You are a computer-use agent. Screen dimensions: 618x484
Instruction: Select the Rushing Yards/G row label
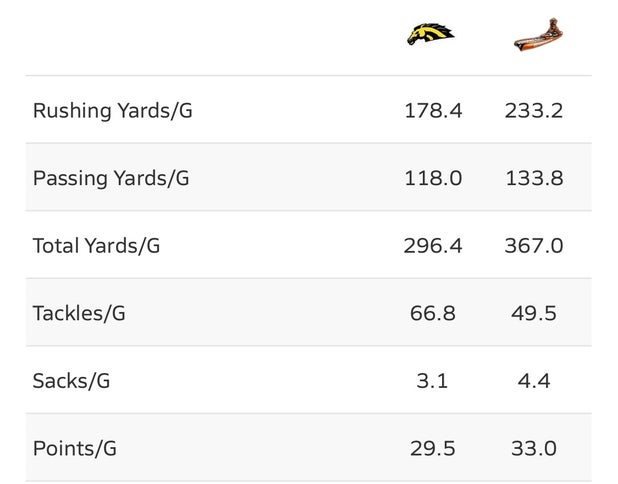point(113,110)
